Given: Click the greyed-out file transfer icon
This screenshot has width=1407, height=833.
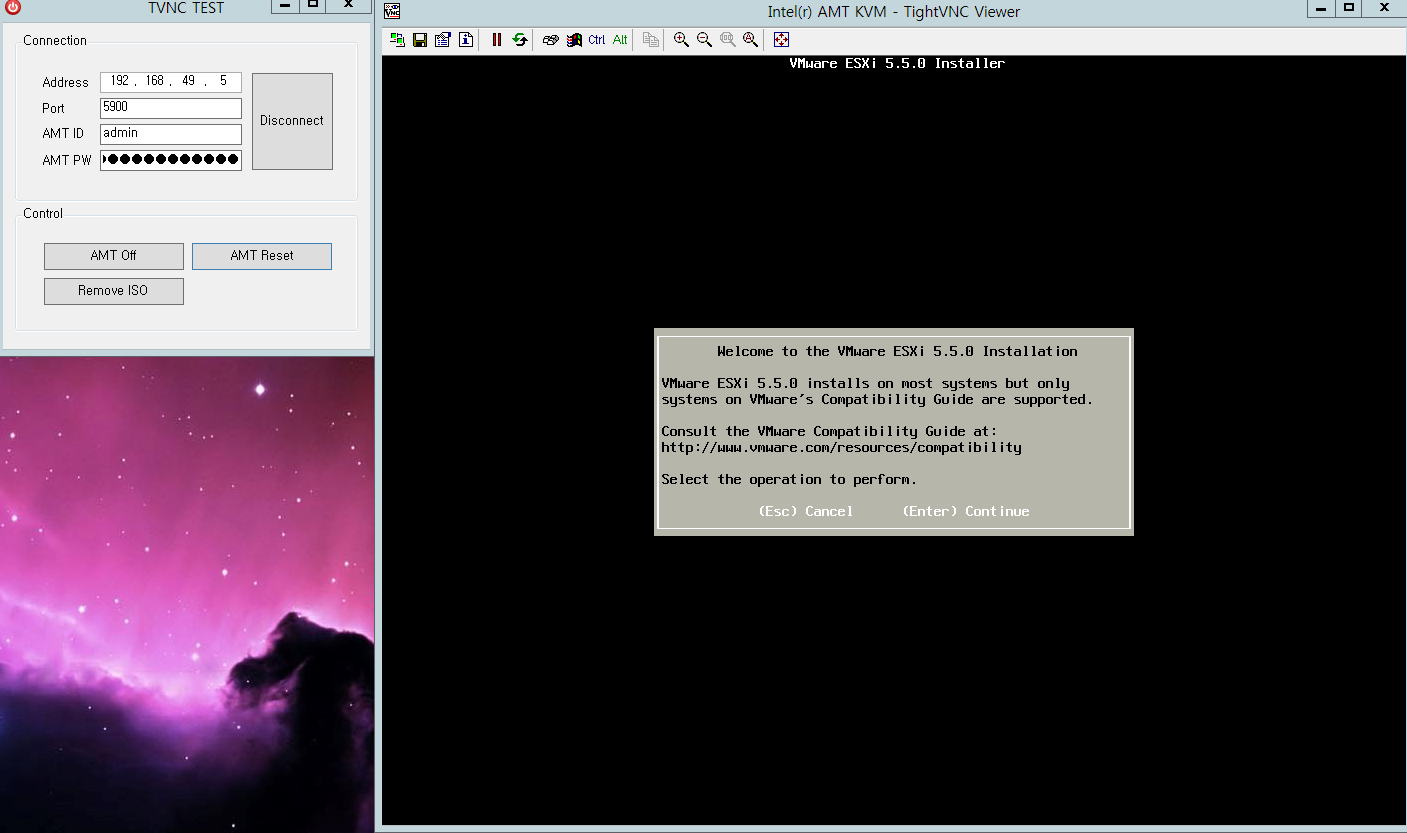Looking at the screenshot, I should coord(651,40).
